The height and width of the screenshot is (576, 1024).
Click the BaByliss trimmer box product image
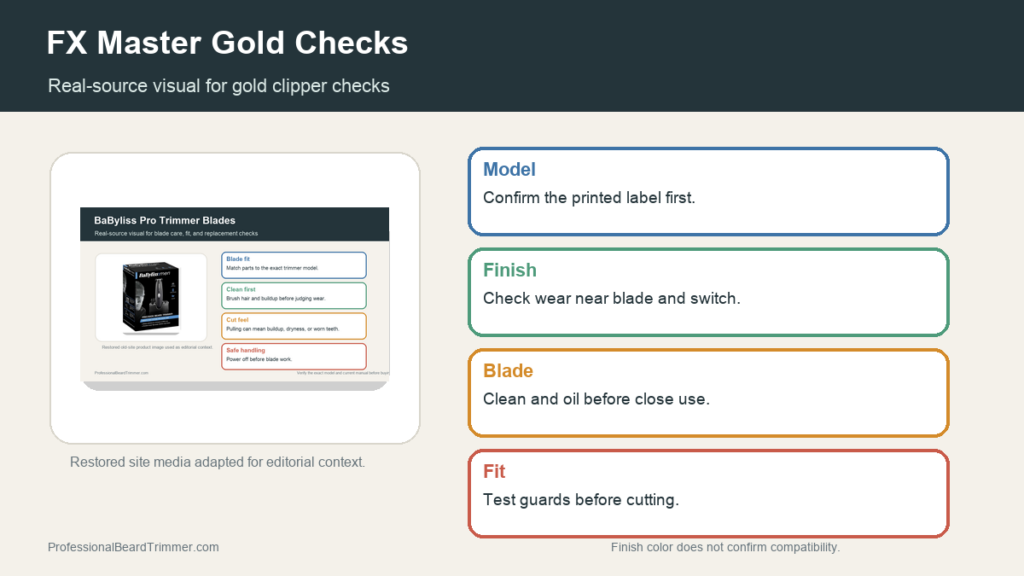(151, 297)
